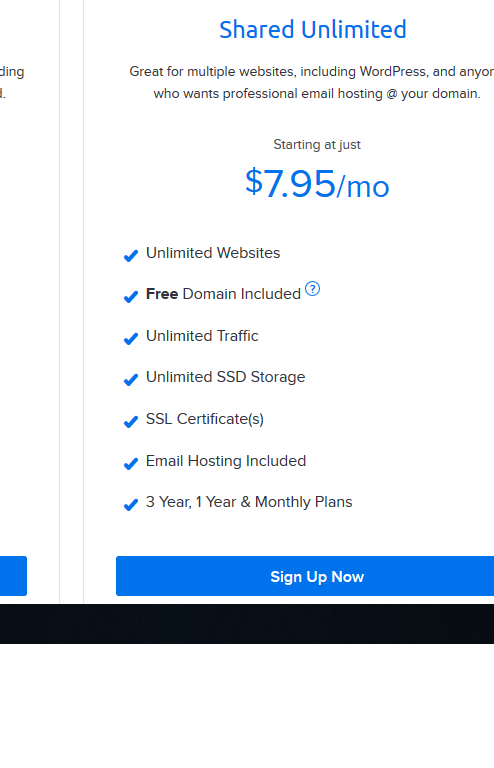This screenshot has width=494, height=768.
Task: Click the Unlimited SSD Storage feature text
Action: point(226,377)
